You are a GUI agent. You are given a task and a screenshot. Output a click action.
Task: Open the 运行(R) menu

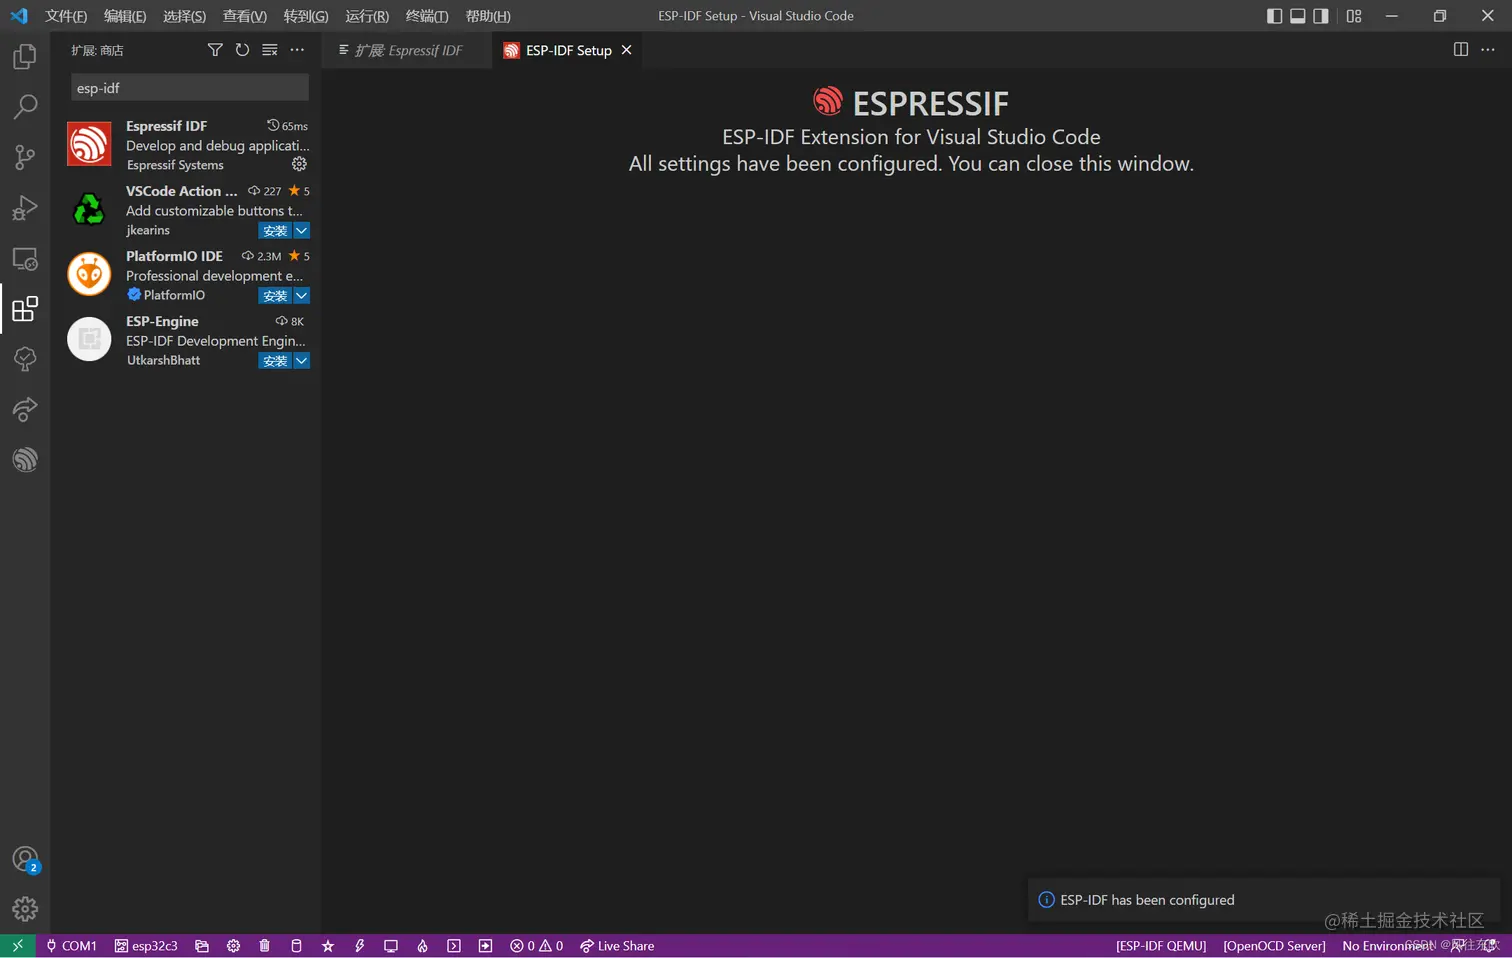(367, 16)
